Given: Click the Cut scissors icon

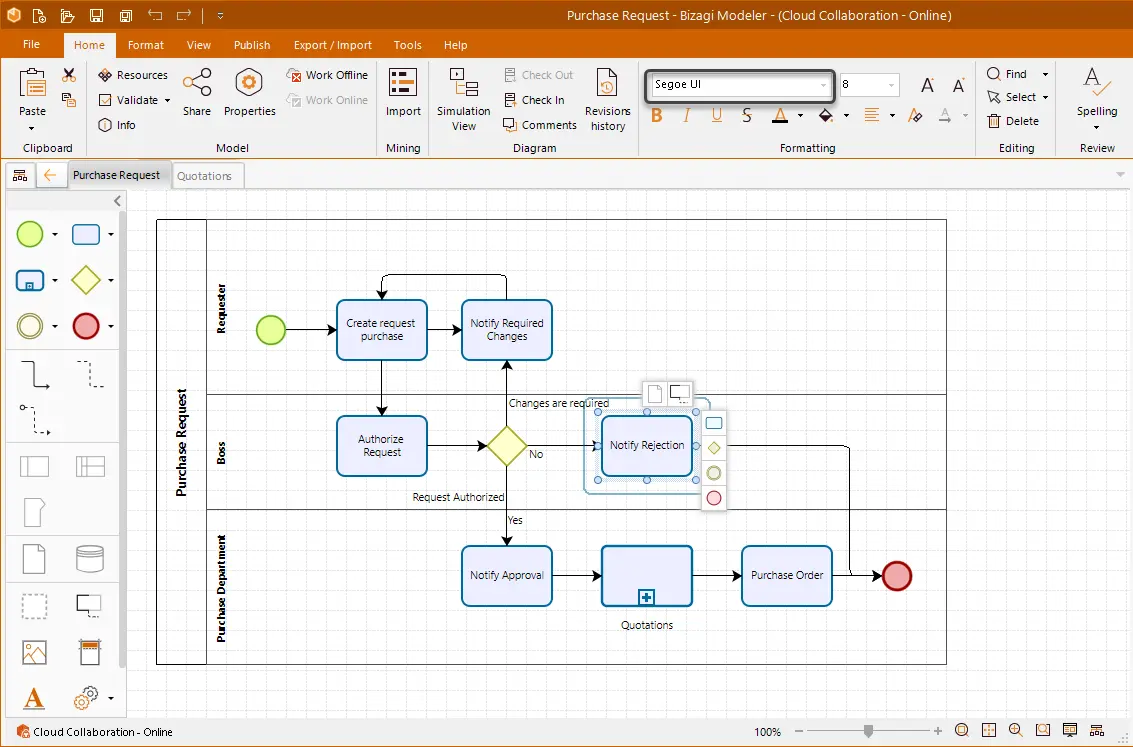Looking at the screenshot, I should [x=69, y=74].
